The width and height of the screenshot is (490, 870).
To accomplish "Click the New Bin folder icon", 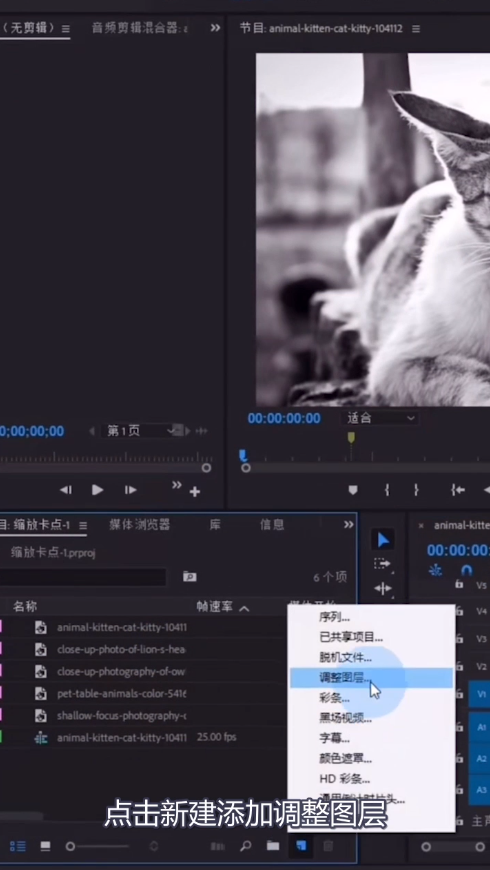I will pos(272,846).
